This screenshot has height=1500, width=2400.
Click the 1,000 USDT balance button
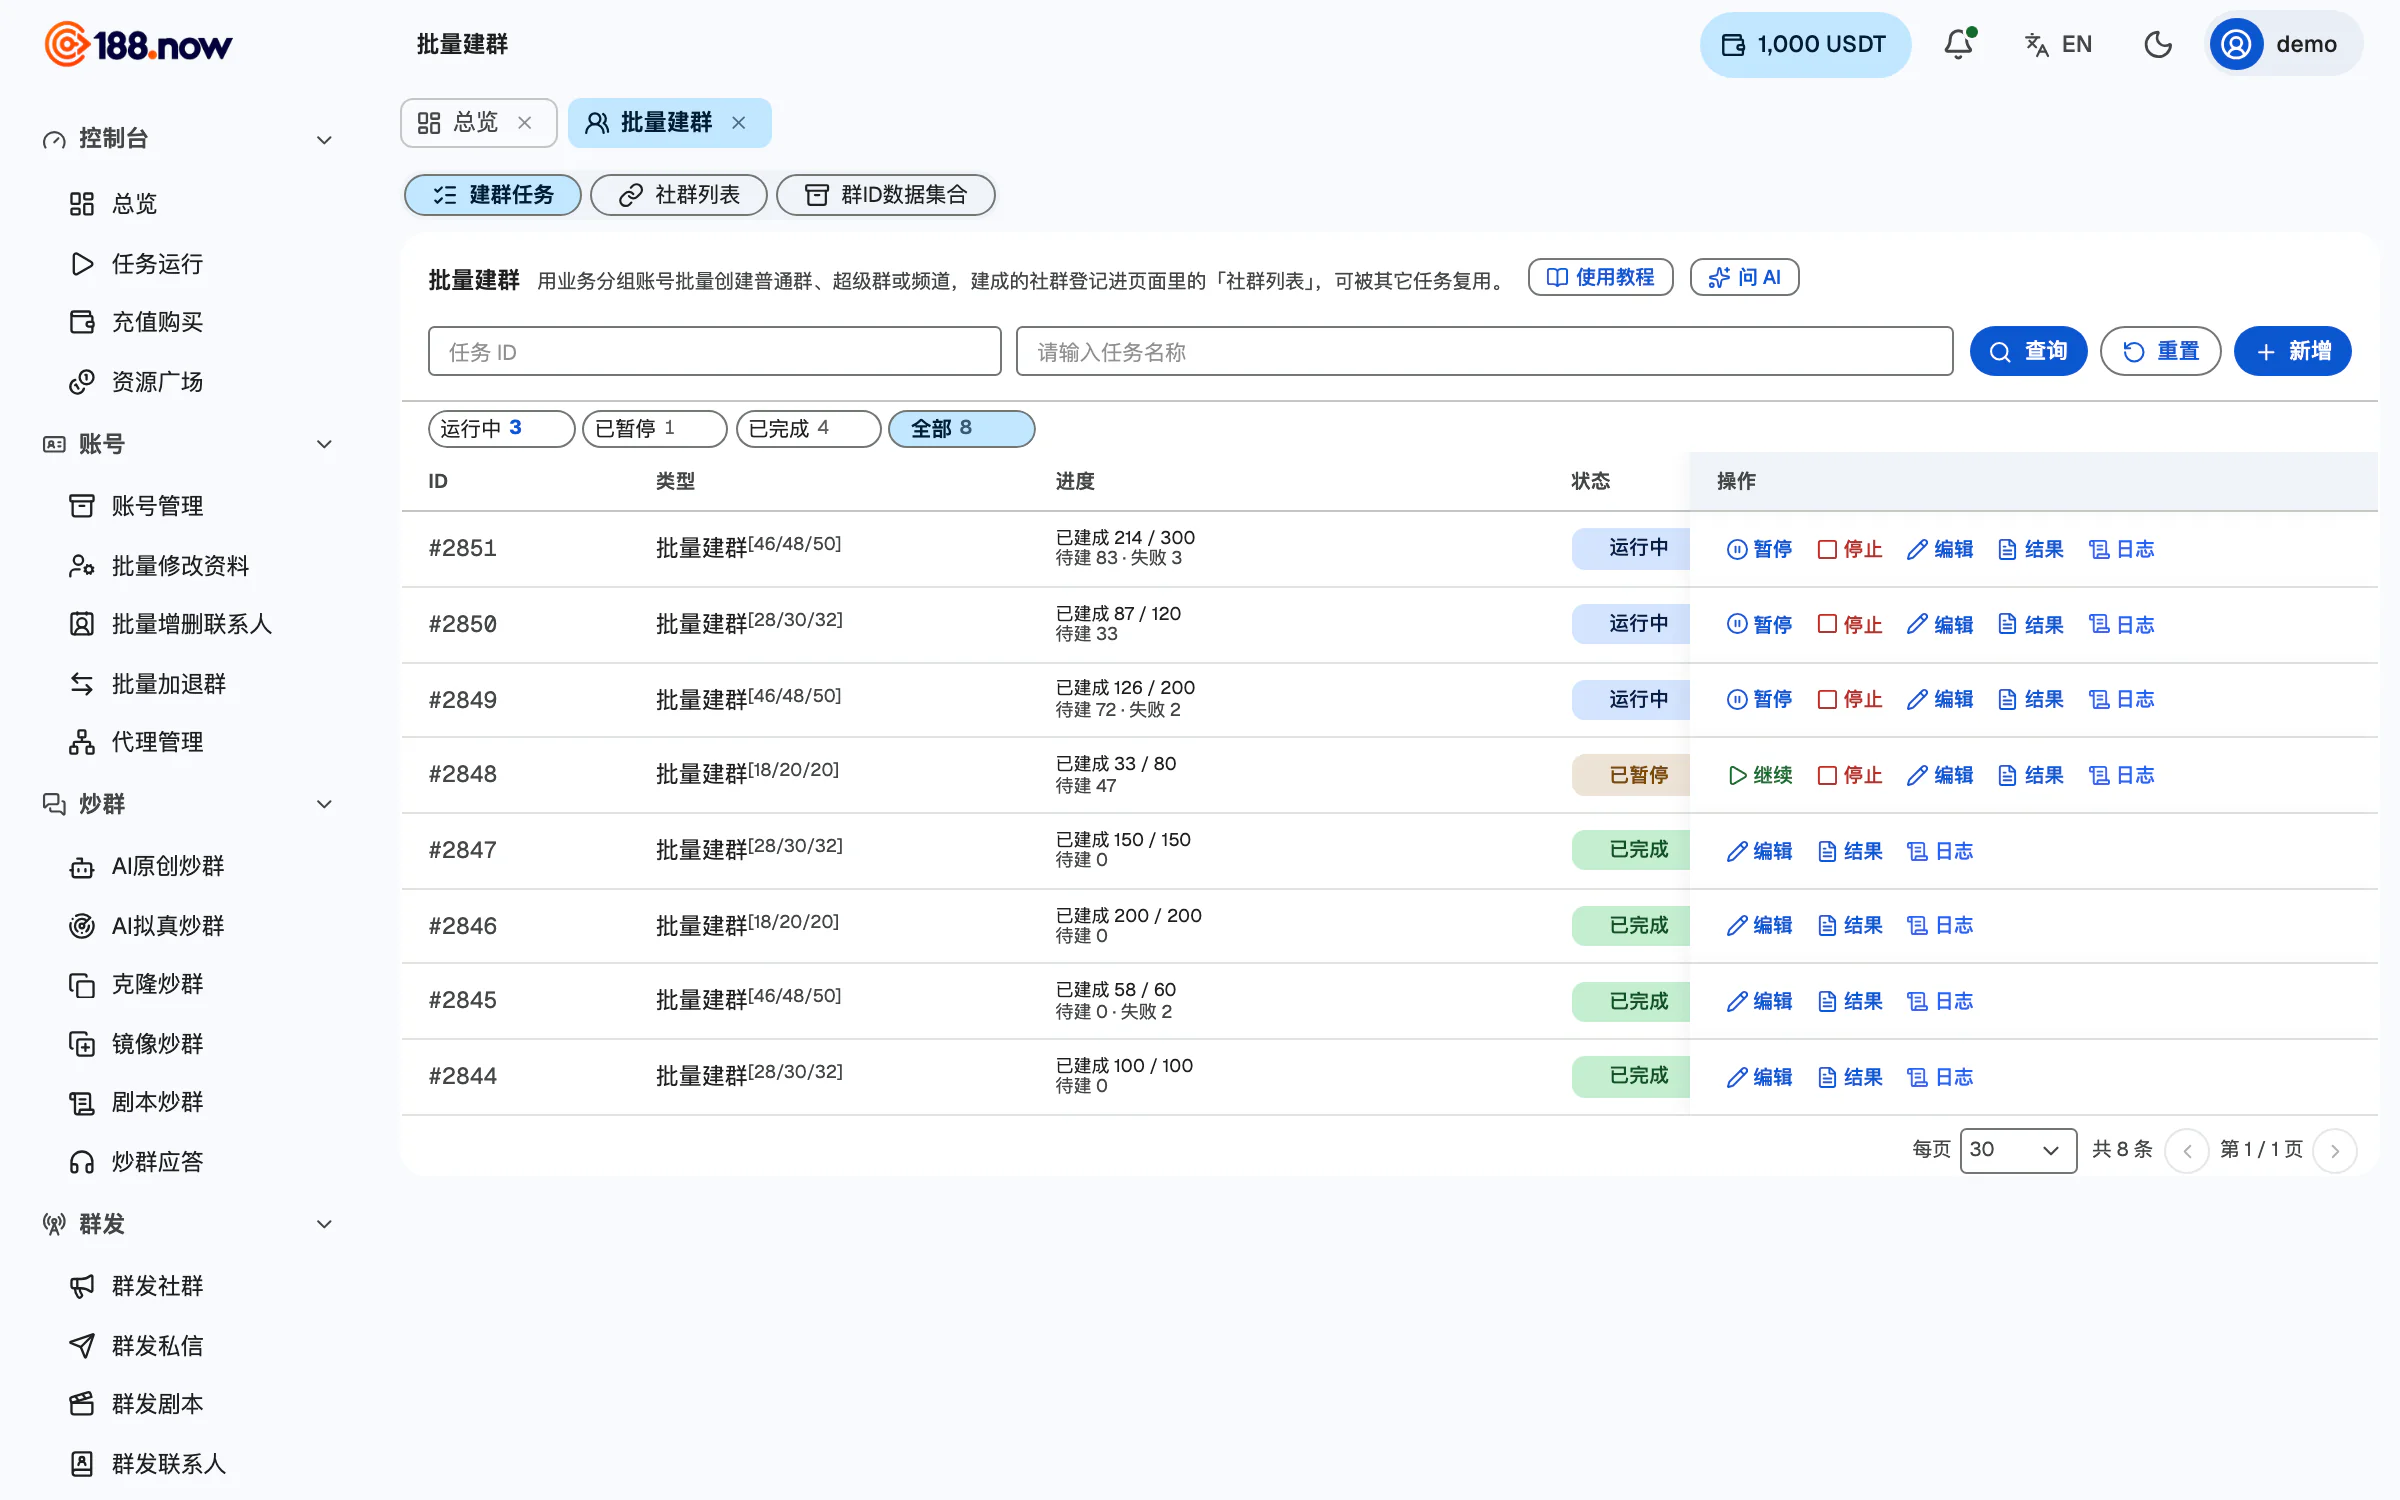(1805, 44)
